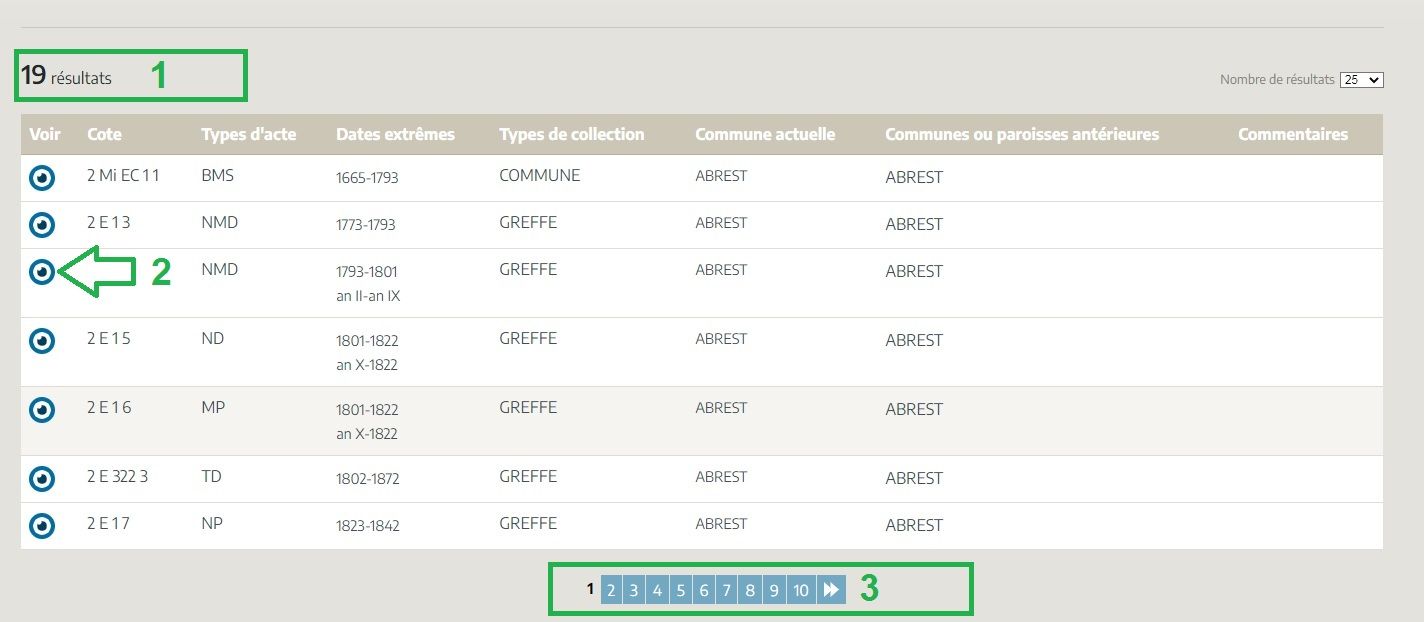Open eye icon for 2 E 15 record
Viewport: 1427px width, 622px height.
coord(41,341)
